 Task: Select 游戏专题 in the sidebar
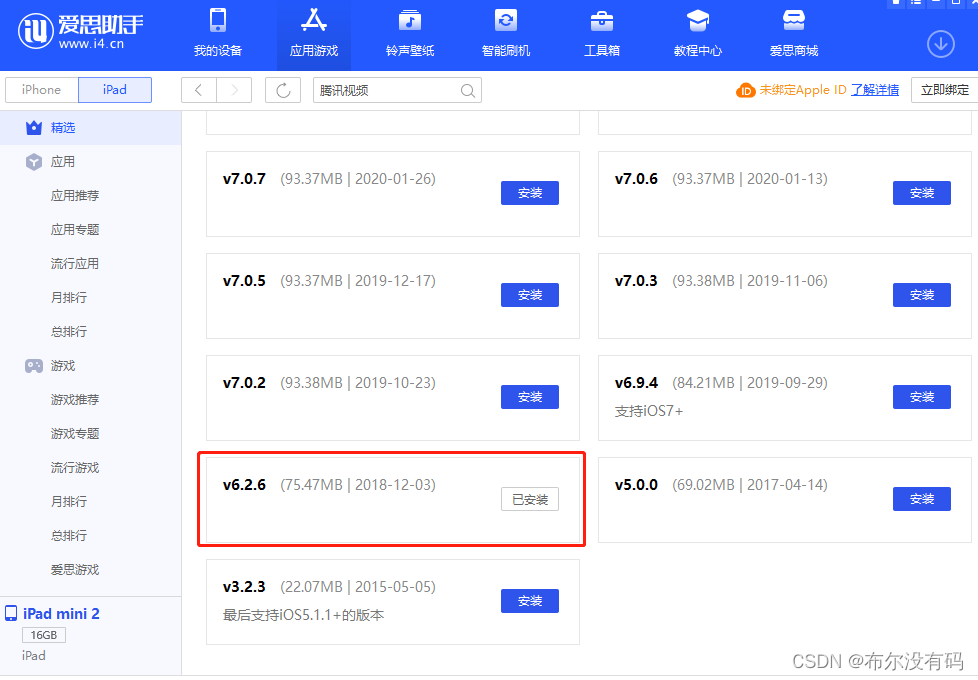pyautogui.click(x=75, y=434)
